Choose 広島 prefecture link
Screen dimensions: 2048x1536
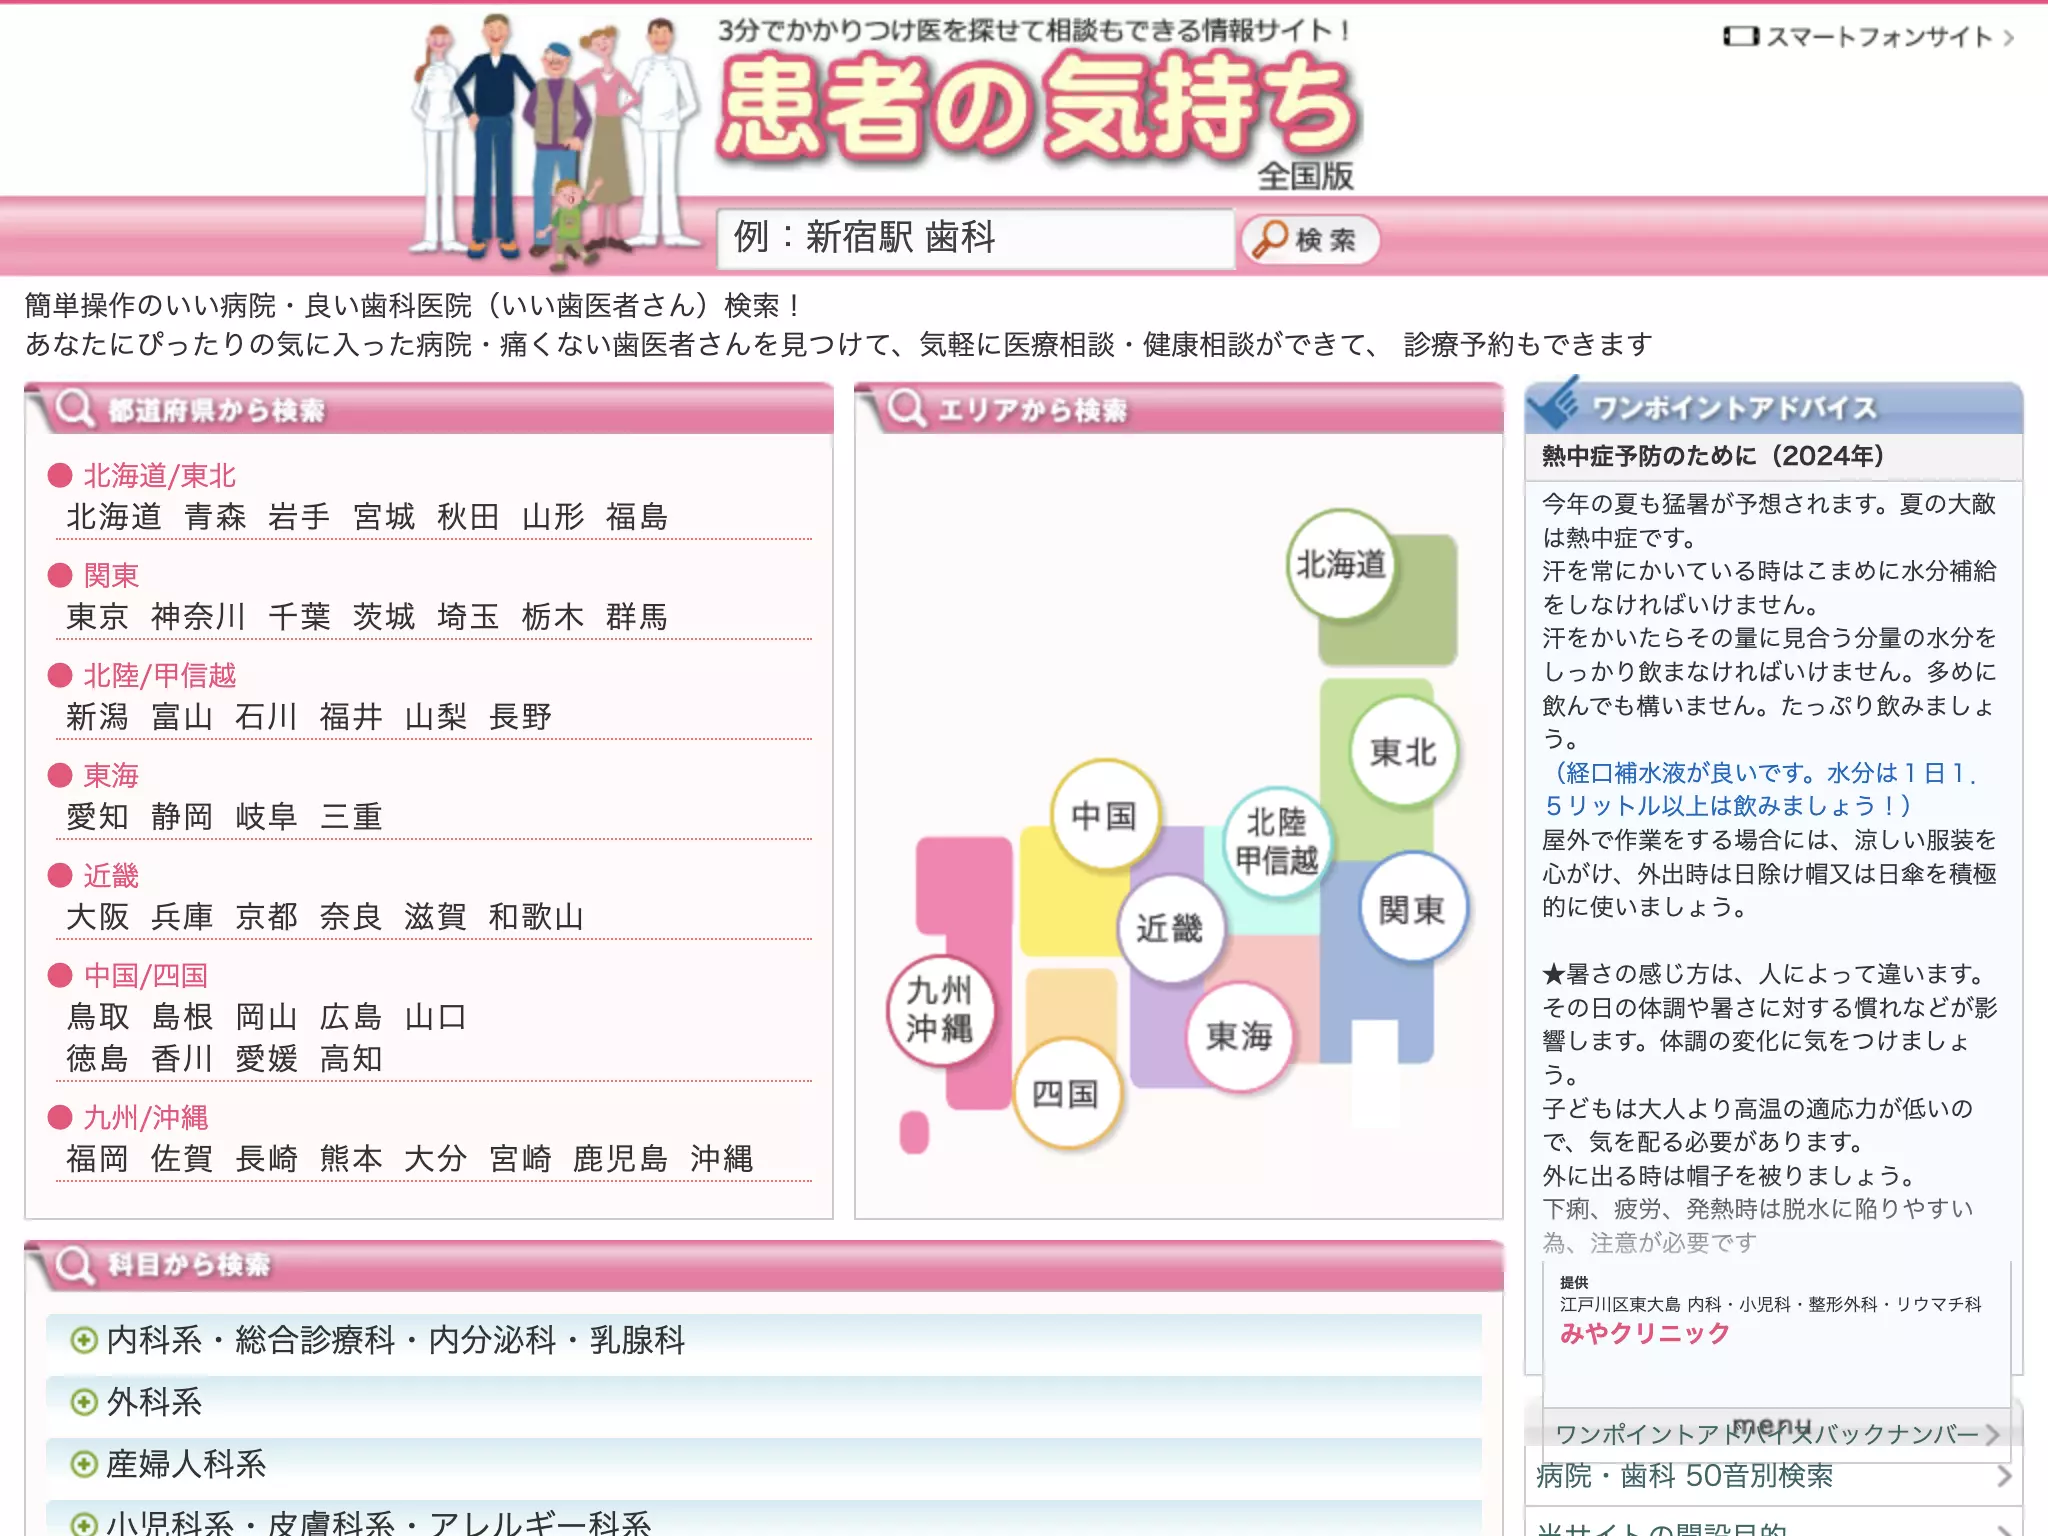click(351, 1017)
